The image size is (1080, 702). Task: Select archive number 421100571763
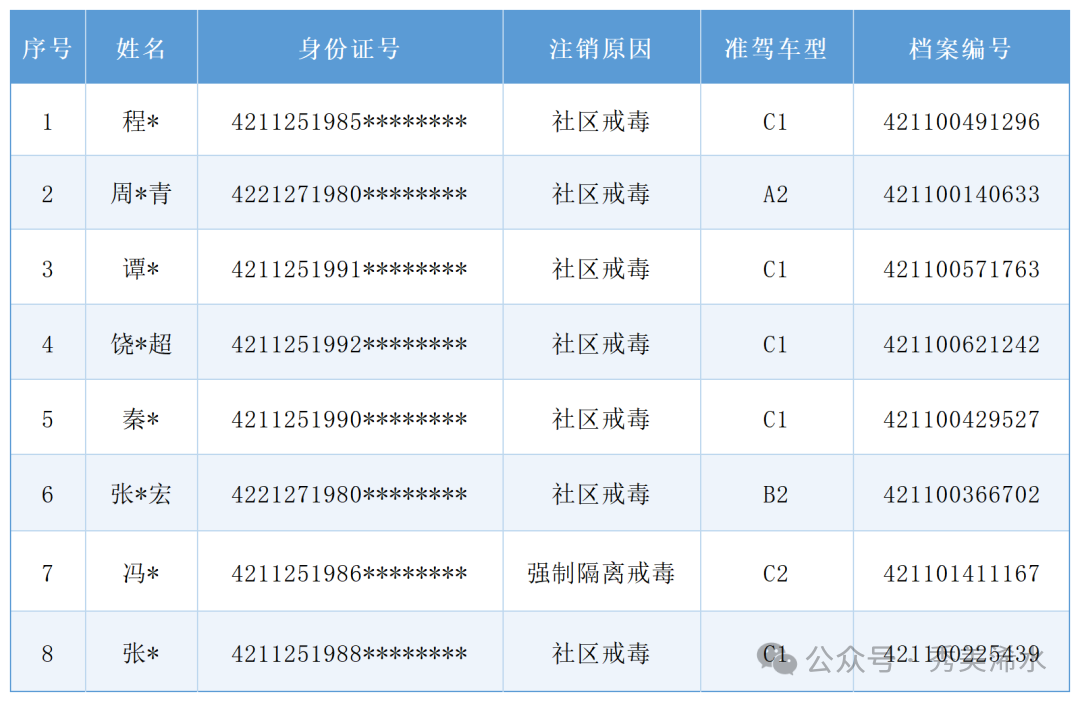[961, 269]
